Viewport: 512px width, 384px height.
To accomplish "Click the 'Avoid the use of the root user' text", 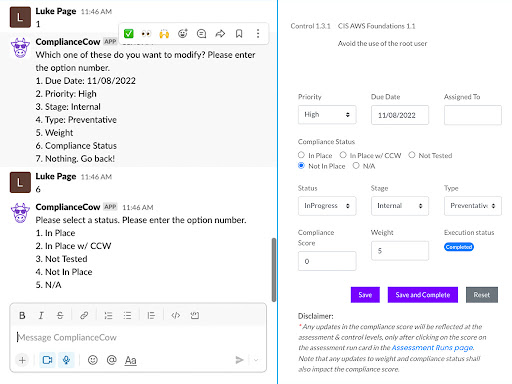I will point(382,43).
